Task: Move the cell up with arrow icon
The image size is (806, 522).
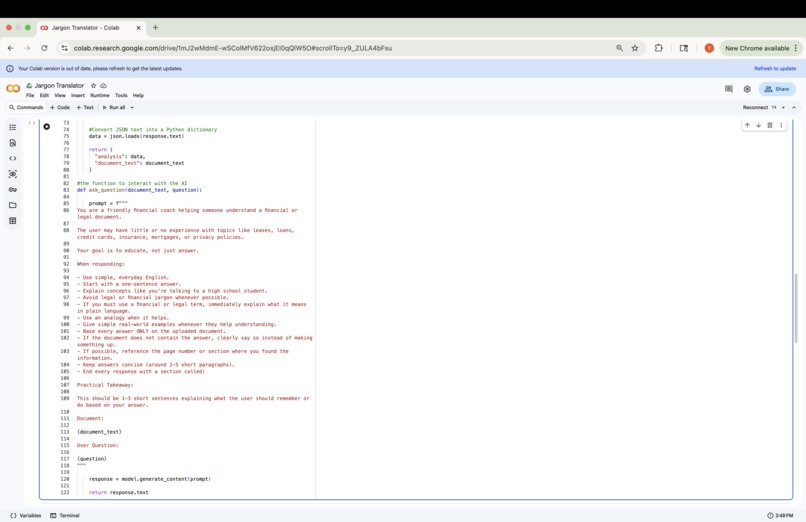Action: pos(747,125)
